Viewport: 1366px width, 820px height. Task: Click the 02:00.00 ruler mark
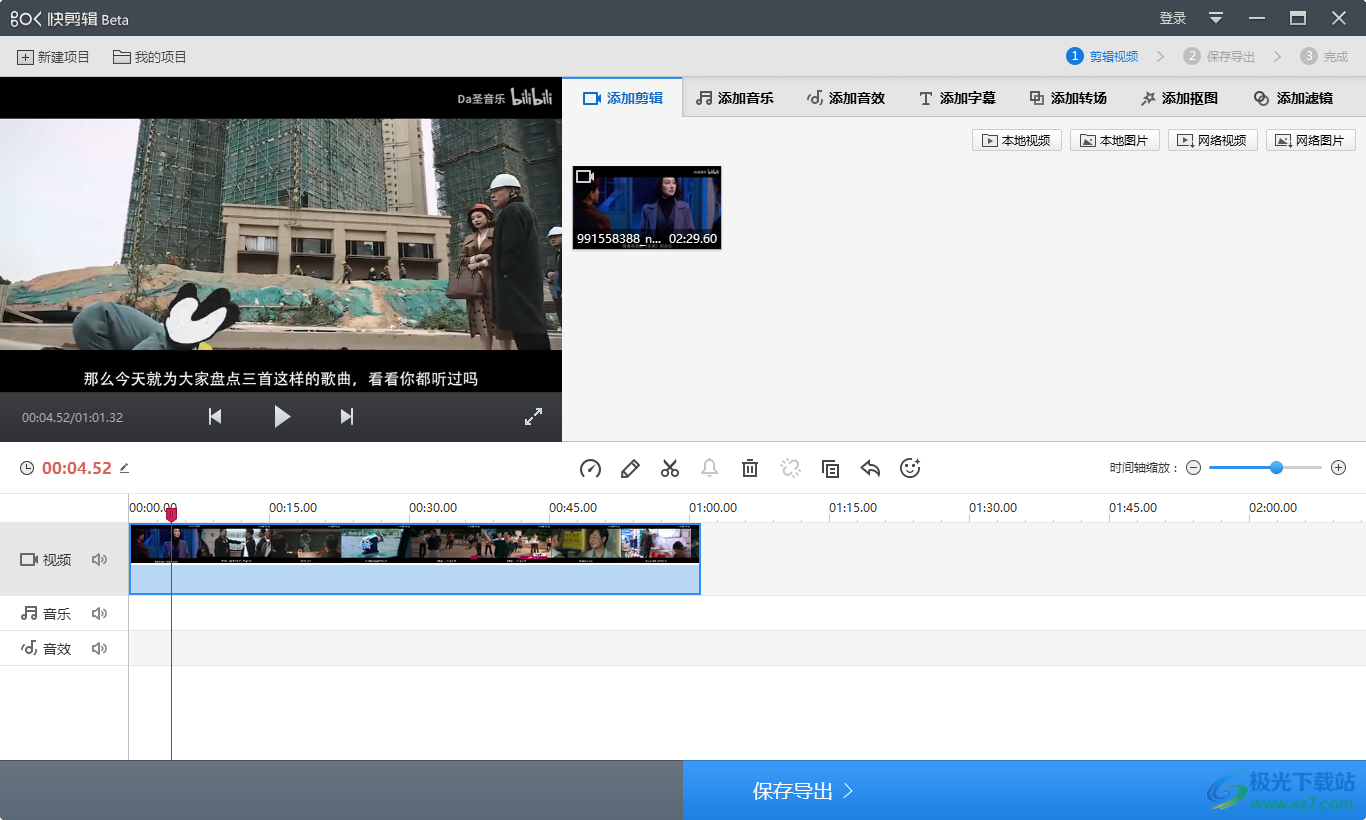[1273, 508]
